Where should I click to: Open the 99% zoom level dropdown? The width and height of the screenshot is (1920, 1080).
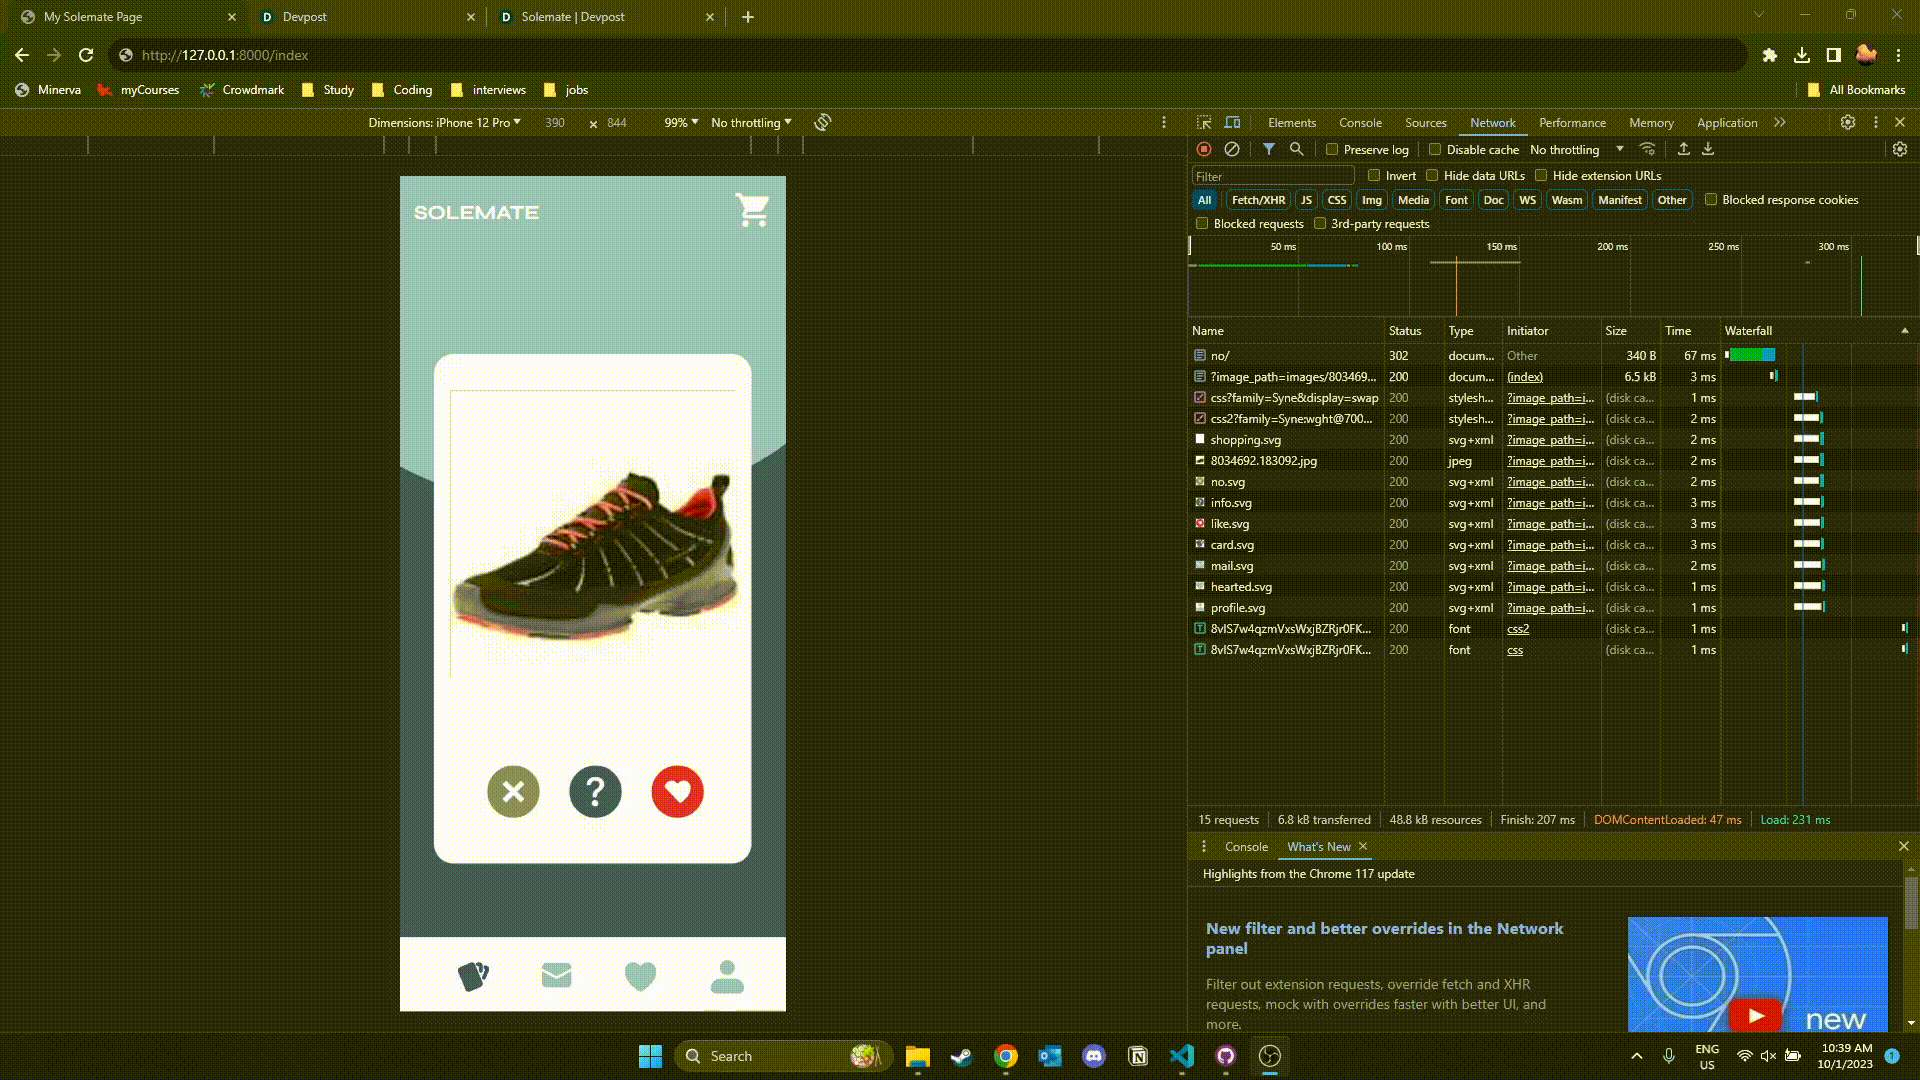click(x=681, y=122)
